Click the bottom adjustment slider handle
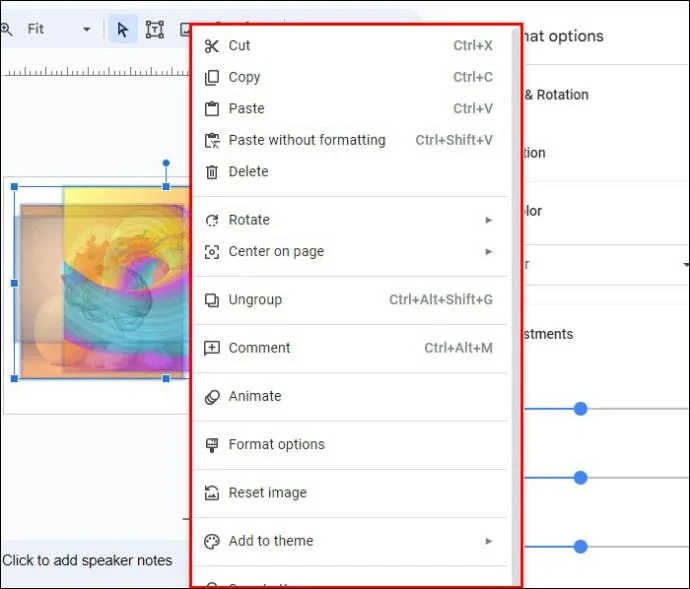This screenshot has height=589, width=690. 580,547
